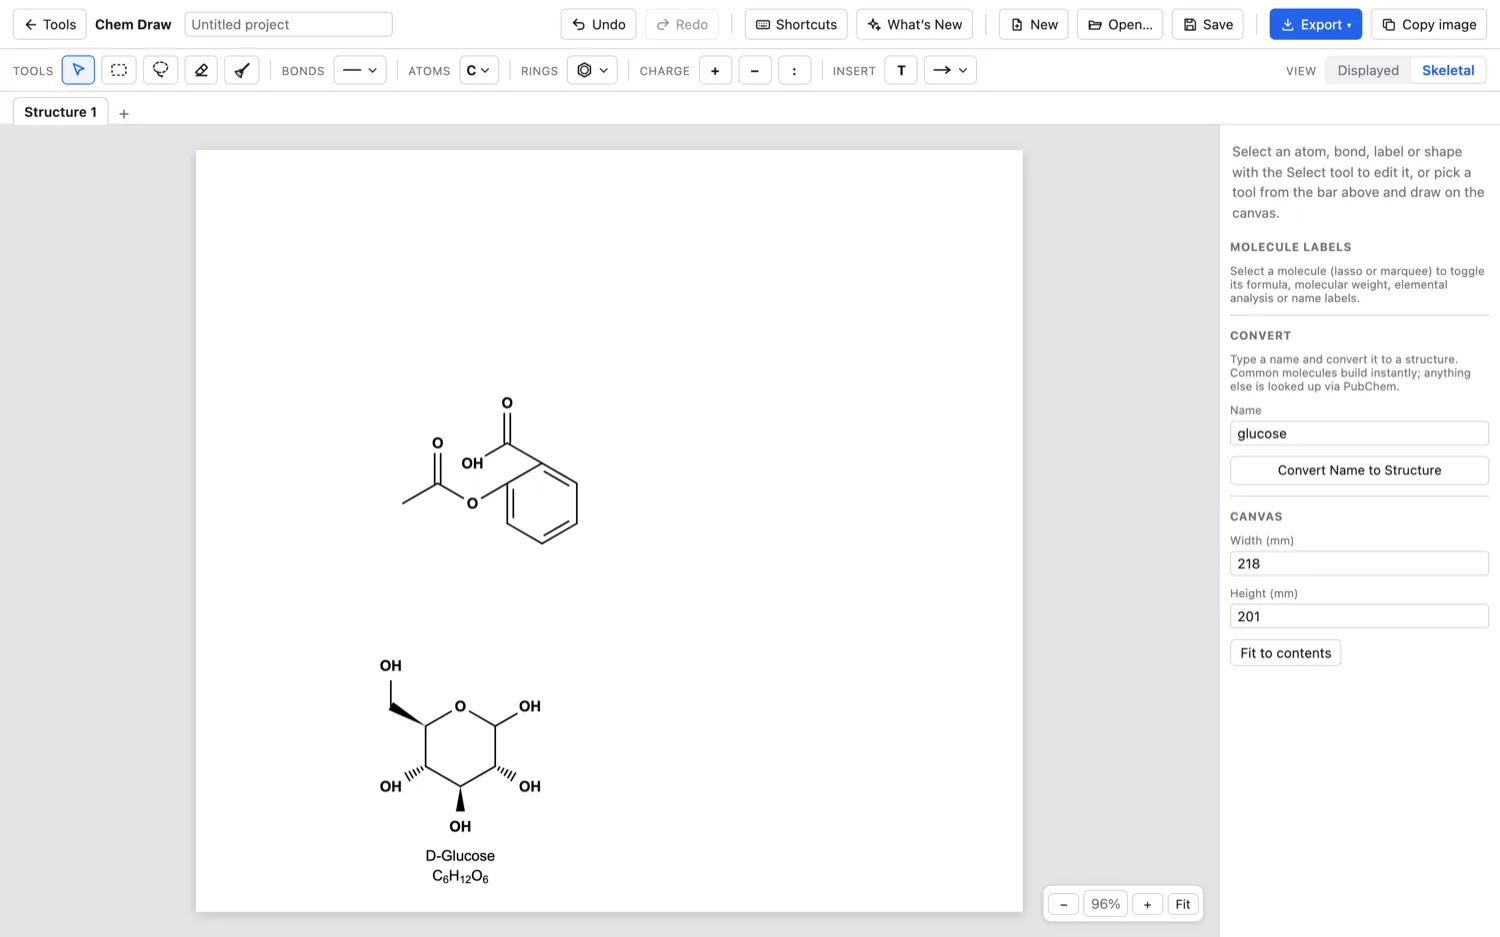Click the D-Glucose name label
Viewport: 1500px width, 937px height.
(x=460, y=856)
